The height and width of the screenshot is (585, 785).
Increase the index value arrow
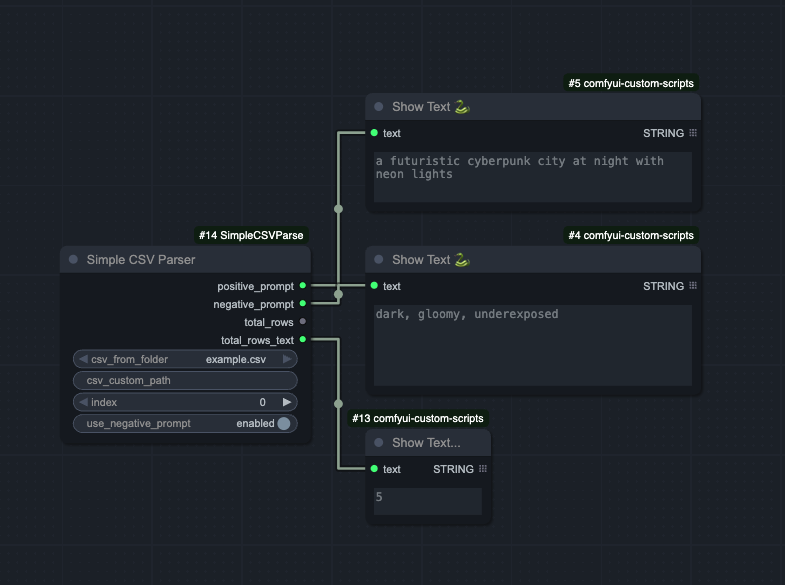tap(287, 402)
